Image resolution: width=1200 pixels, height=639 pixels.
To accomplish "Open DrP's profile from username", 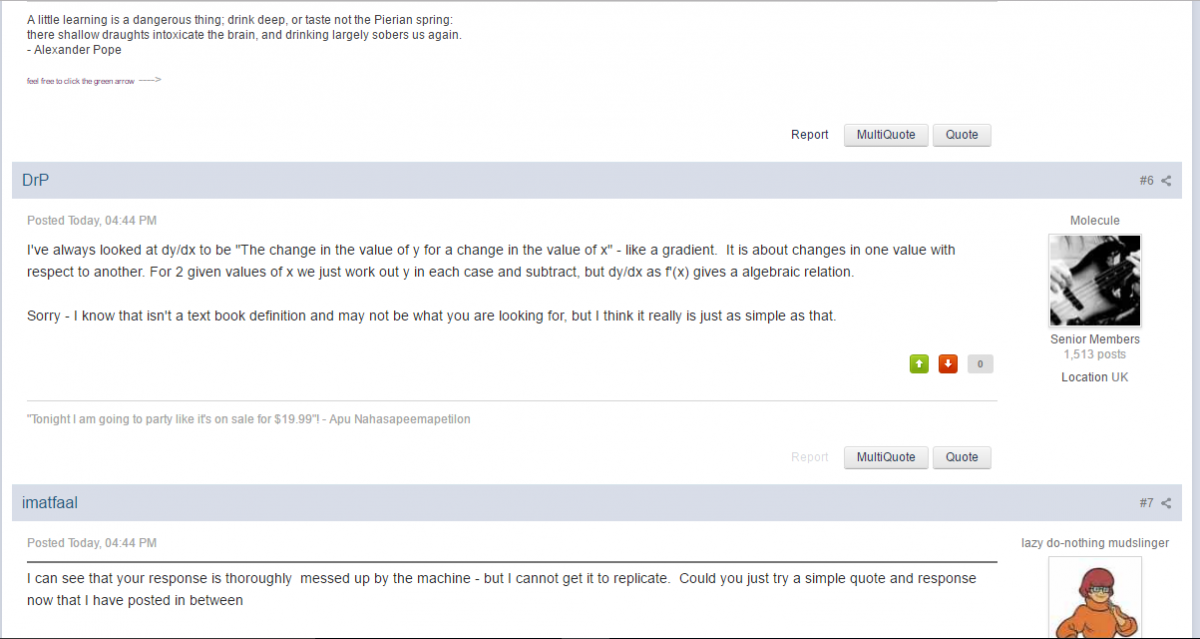I will coord(36,180).
